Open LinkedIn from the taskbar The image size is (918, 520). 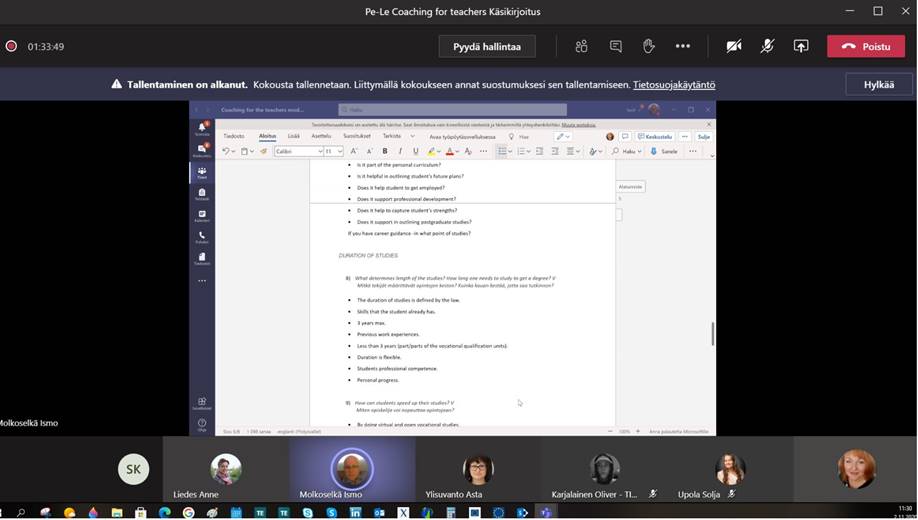pos(355,512)
